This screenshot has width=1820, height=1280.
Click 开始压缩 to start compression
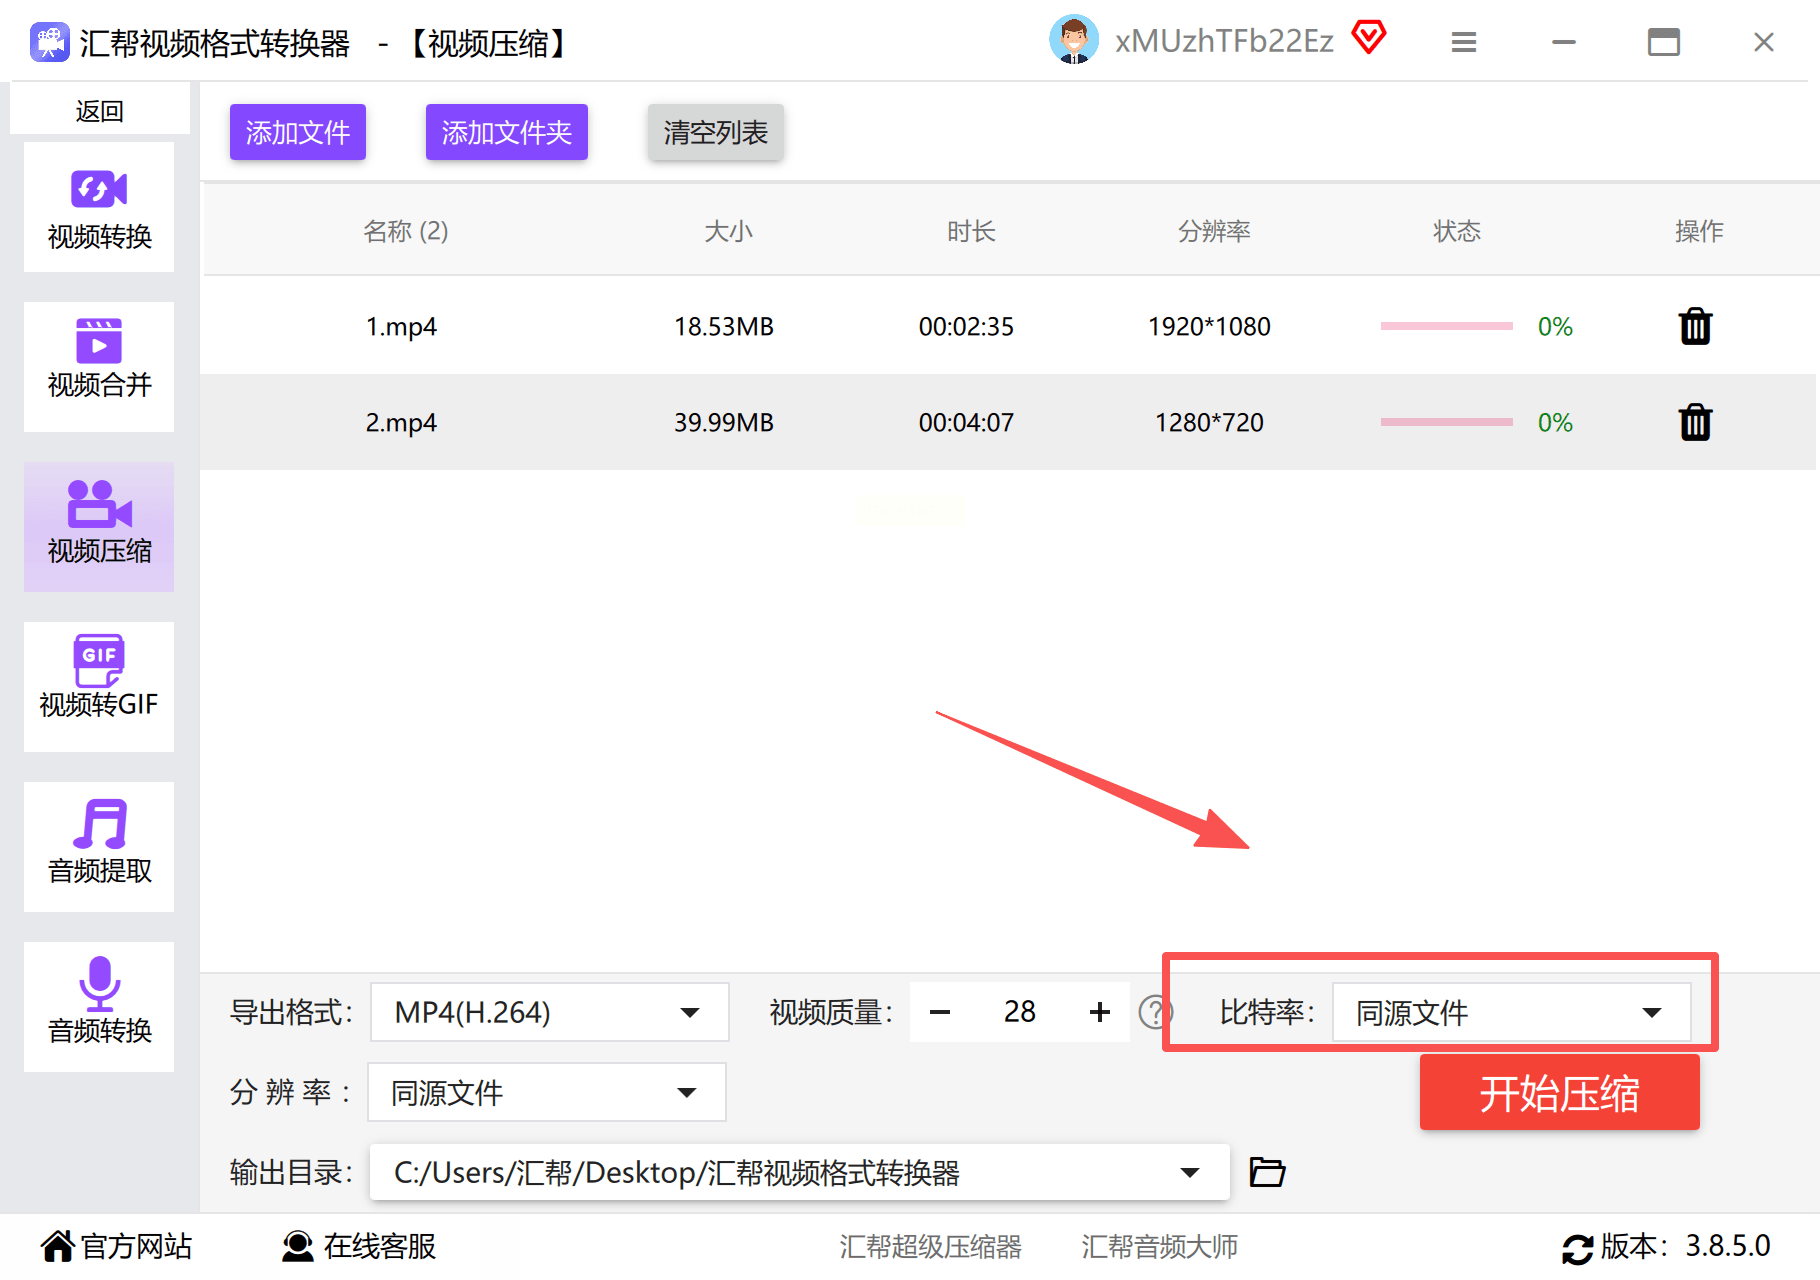[x=1558, y=1093]
